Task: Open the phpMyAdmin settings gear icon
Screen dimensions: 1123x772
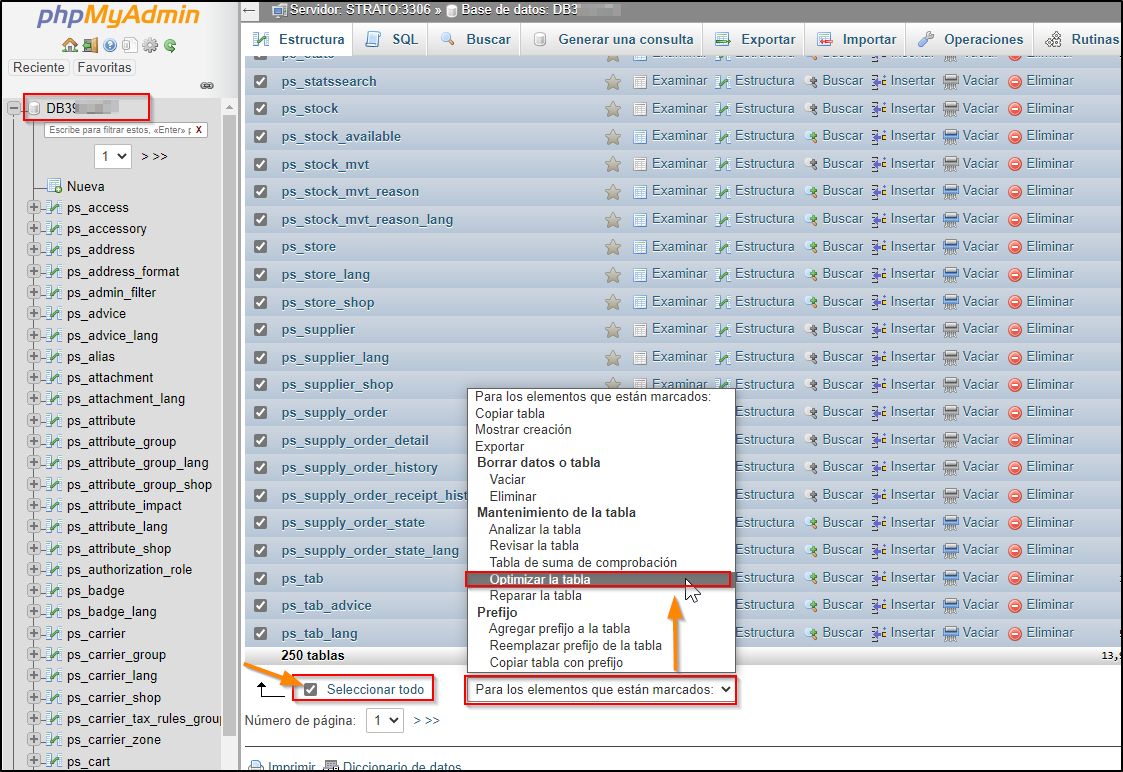Action: 149,45
